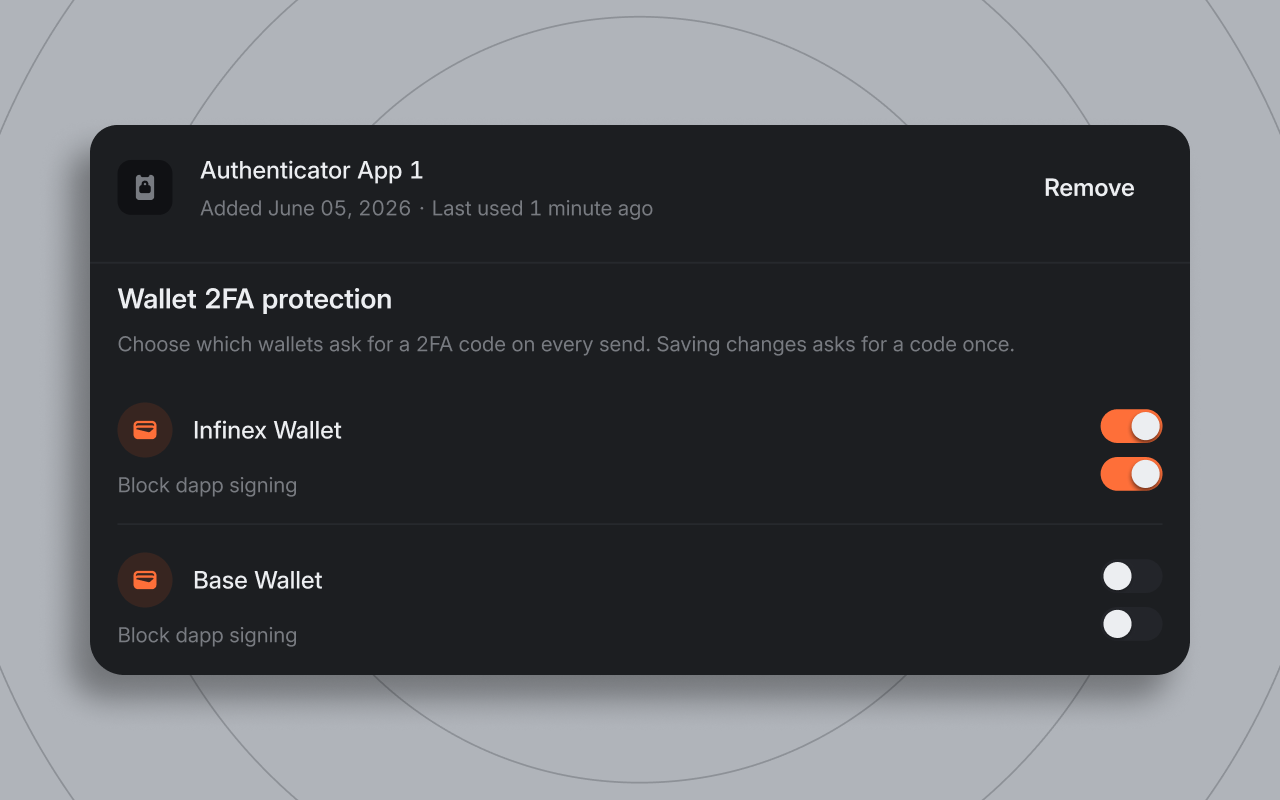This screenshot has width=1280, height=800.
Task: Click the authenticator app lock icon
Action: pos(145,187)
